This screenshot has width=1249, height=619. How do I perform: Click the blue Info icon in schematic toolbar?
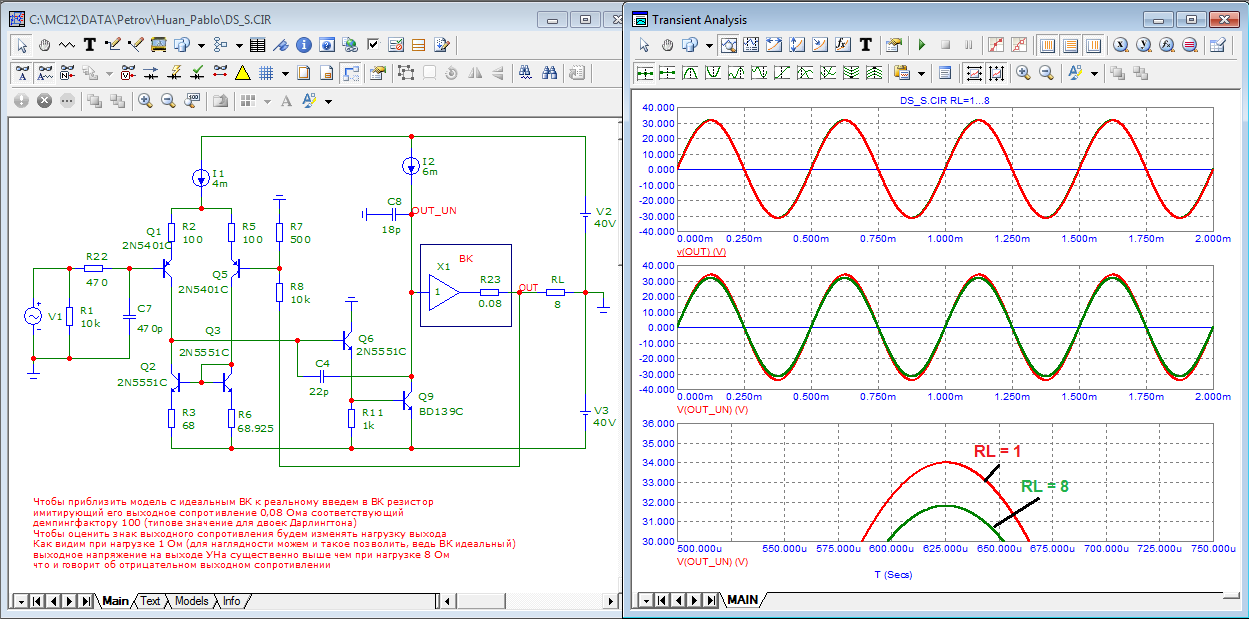303,45
